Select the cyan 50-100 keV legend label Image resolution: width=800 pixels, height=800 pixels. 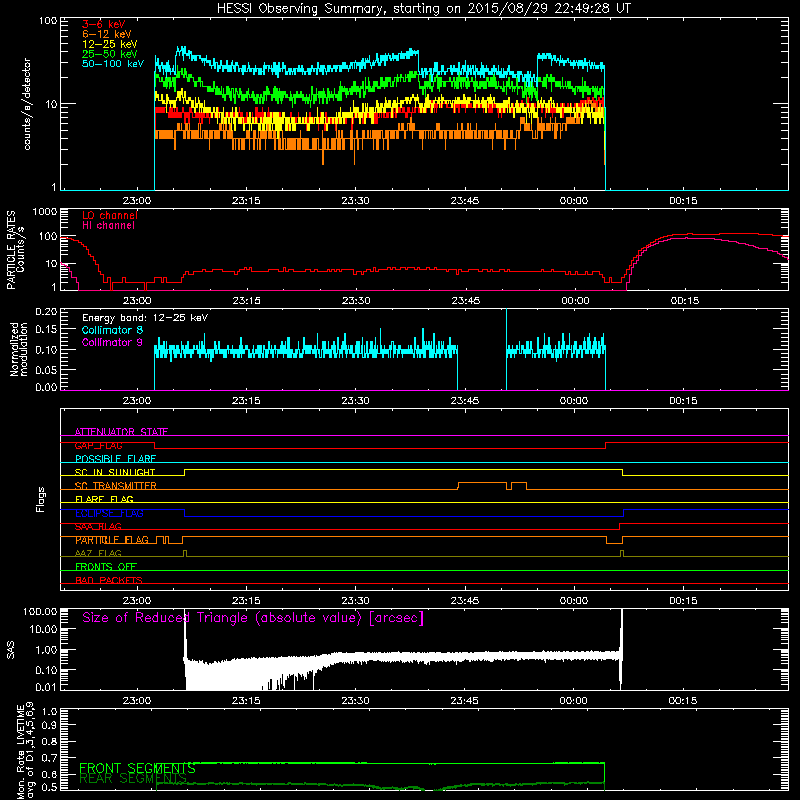coord(113,64)
